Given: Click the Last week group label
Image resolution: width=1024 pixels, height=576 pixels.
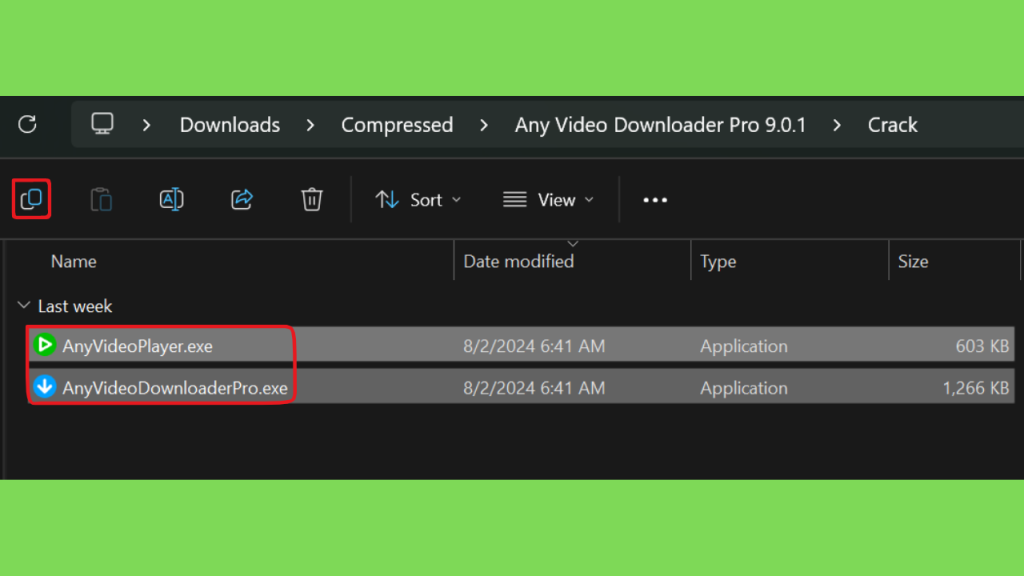Looking at the screenshot, I should point(75,306).
